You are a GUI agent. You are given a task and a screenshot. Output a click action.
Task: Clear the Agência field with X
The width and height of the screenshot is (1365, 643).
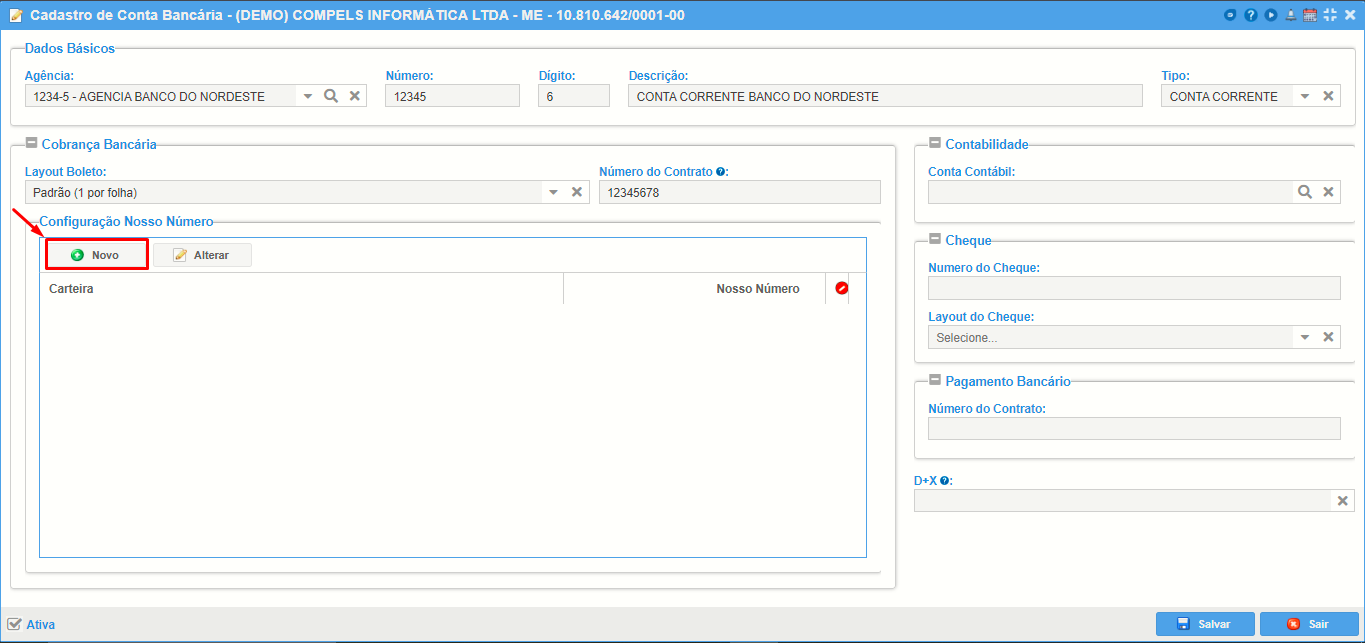(x=354, y=96)
